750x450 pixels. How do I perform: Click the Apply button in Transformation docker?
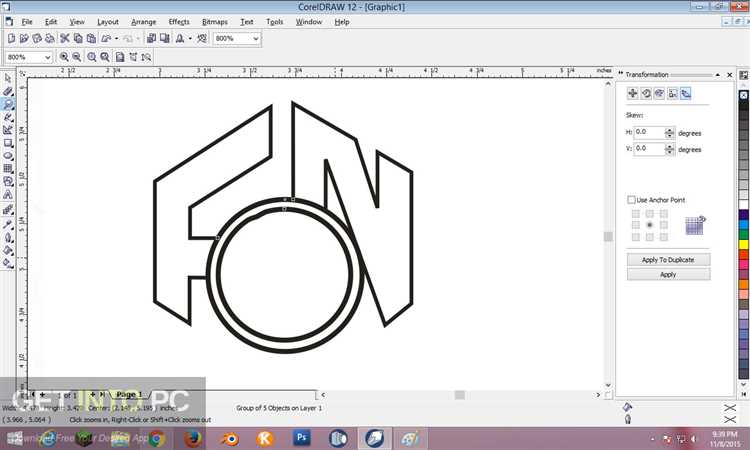pyautogui.click(x=668, y=274)
